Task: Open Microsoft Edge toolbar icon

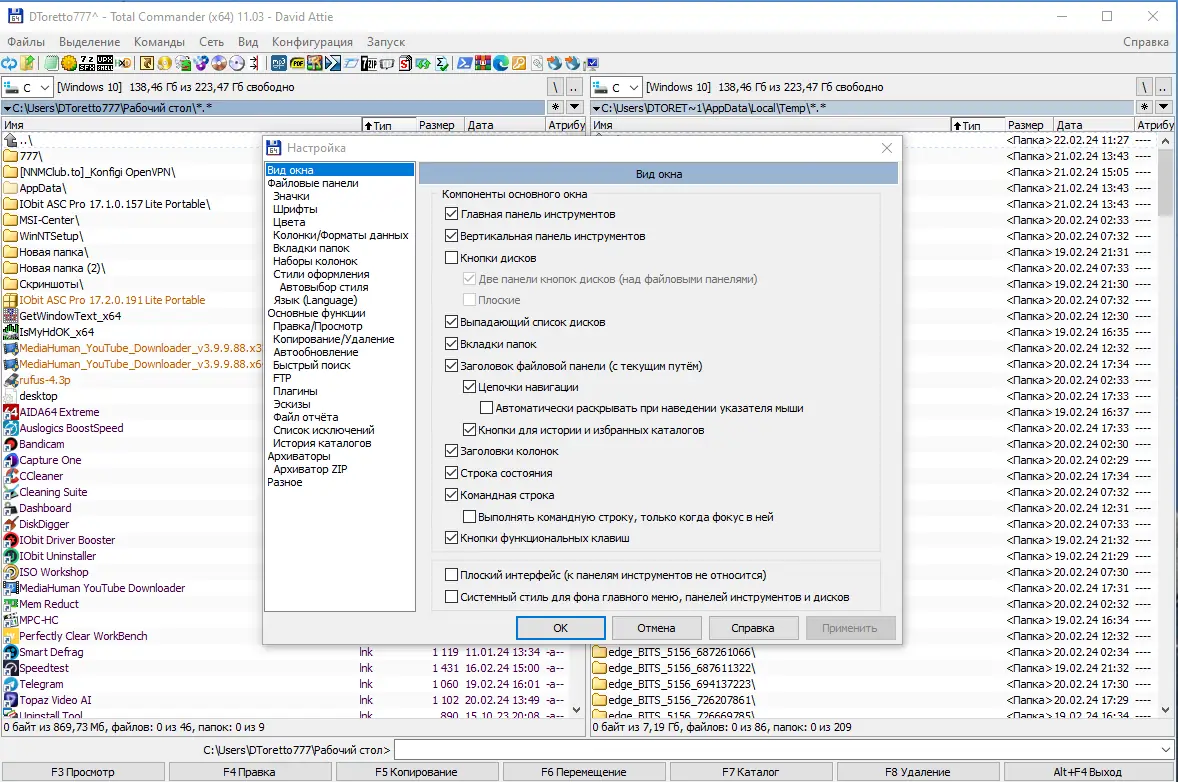Action: click(501, 63)
